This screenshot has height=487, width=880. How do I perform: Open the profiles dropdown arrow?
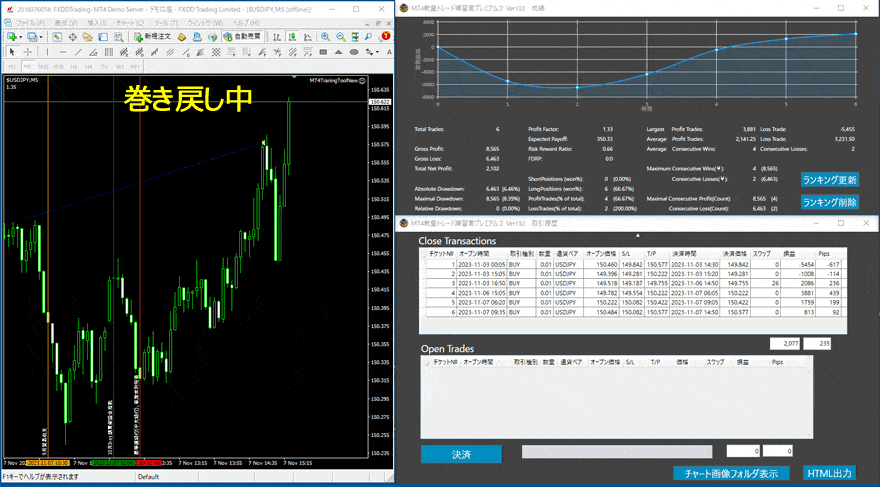42,36
